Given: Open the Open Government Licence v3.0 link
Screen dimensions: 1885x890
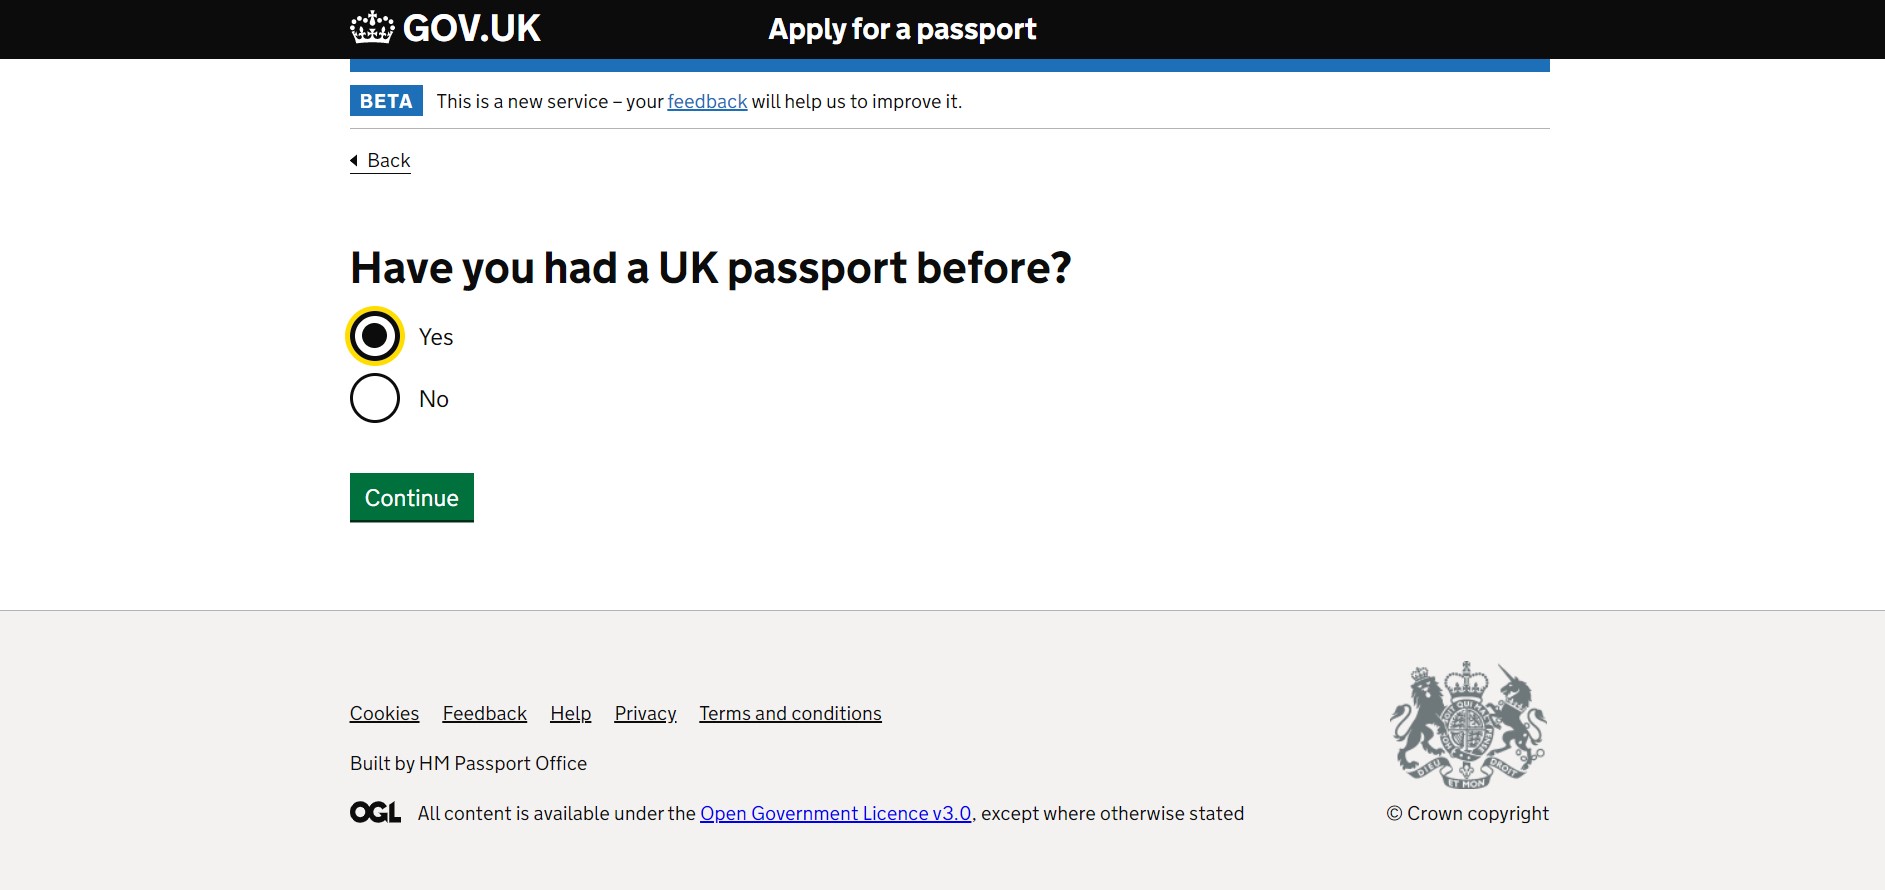Looking at the screenshot, I should tap(835, 814).
